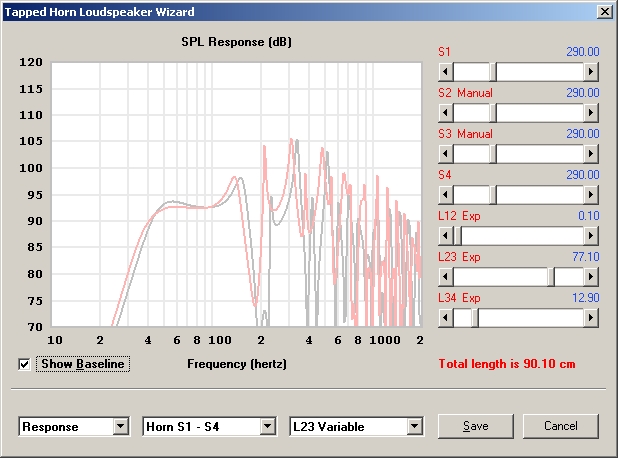
Task: Save the wizard settings
Action: [476, 426]
